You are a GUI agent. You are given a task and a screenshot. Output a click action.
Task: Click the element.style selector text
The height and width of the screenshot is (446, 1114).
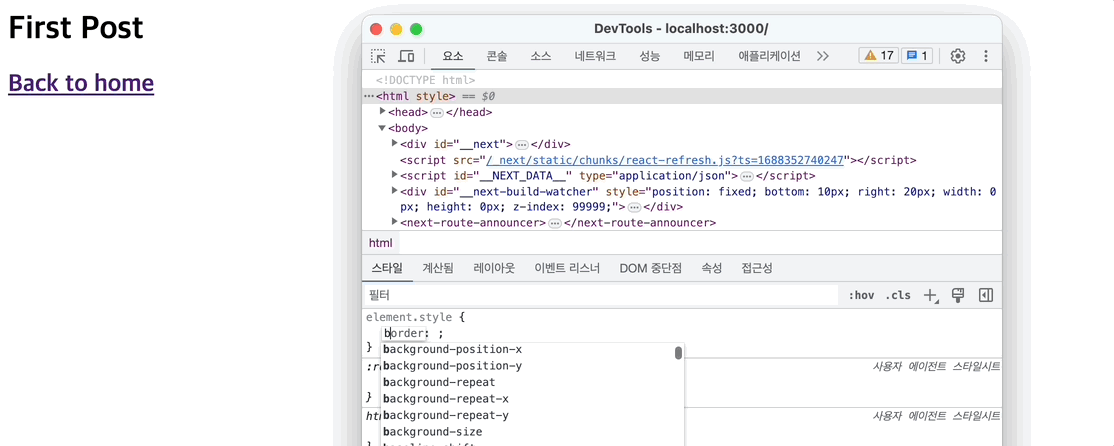click(411, 317)
